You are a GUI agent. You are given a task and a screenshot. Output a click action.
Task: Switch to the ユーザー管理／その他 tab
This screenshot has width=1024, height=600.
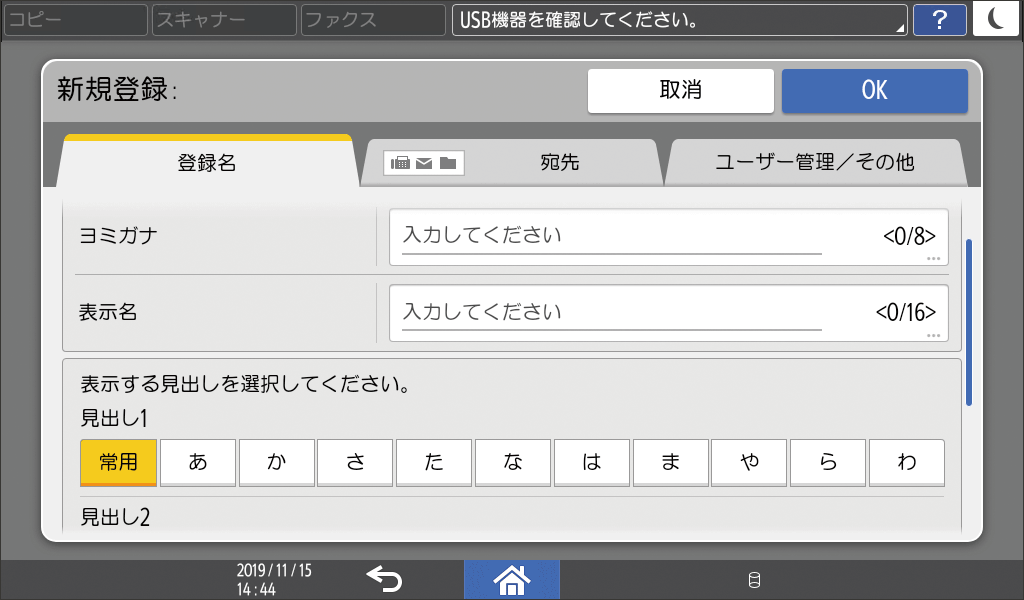coord(815,162)
